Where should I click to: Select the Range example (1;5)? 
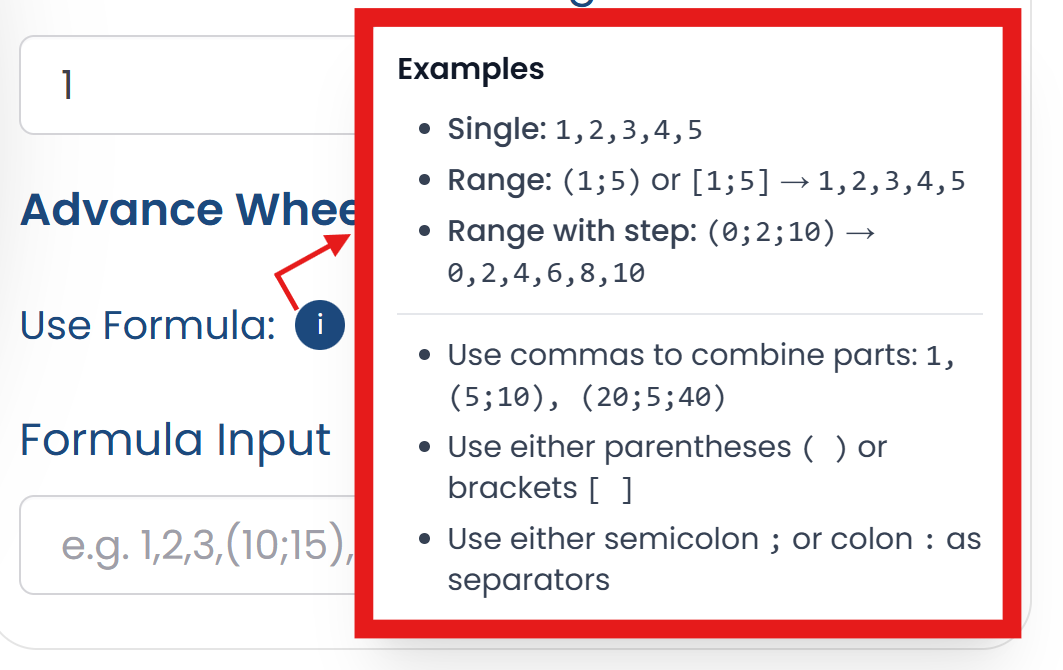click(600, 180)
